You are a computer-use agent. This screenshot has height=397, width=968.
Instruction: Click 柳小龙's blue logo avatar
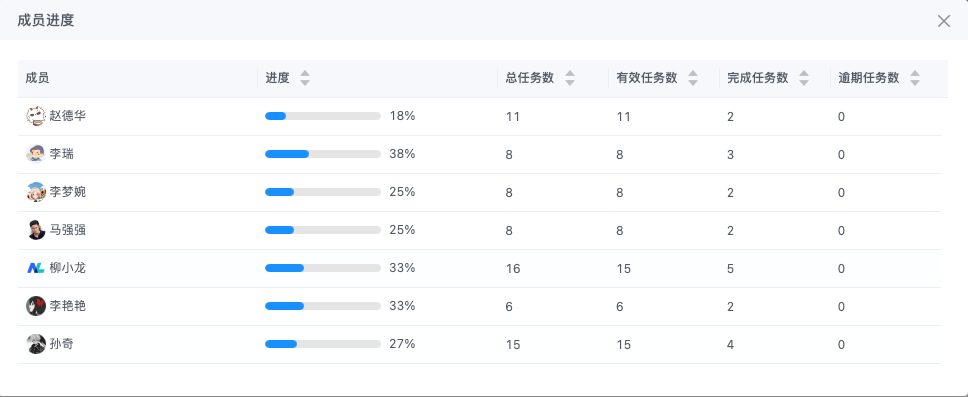[36, 268]
